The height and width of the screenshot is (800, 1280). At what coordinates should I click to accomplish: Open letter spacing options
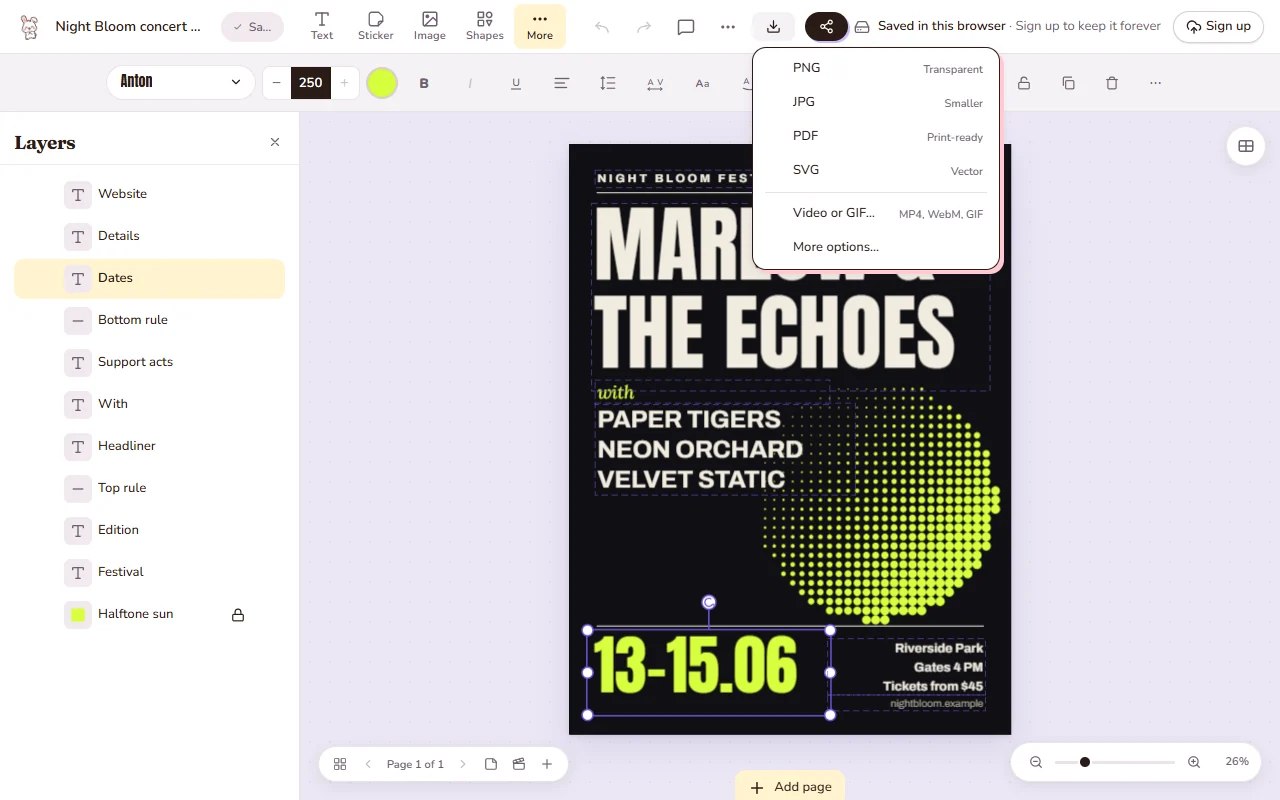[x=655, y=83]
